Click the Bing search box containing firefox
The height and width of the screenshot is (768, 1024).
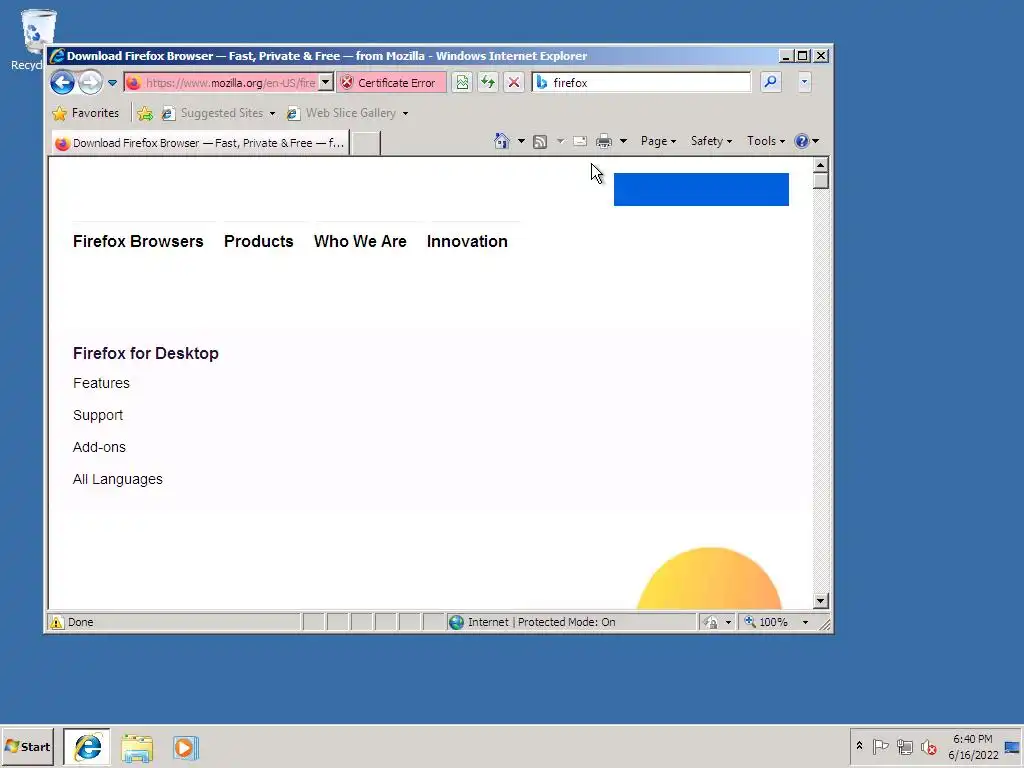point(641,83)
